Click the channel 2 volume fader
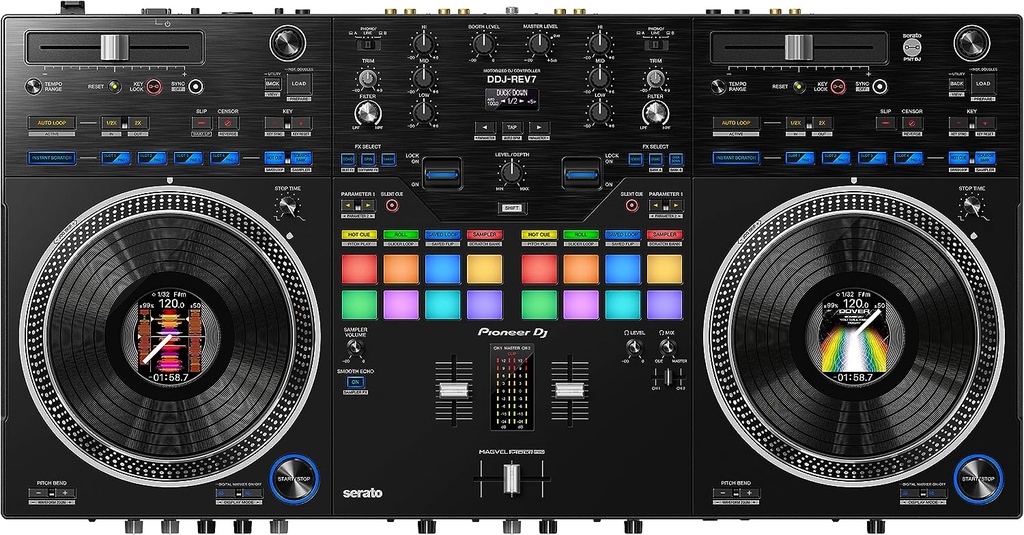Screen dimensions: 1024x535 [x=569, y=390]
